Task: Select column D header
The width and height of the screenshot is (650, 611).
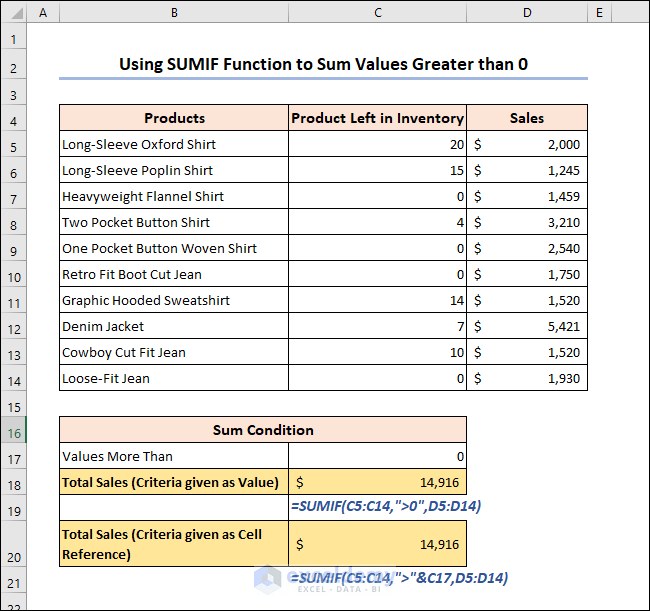Action: coord(527,12)
